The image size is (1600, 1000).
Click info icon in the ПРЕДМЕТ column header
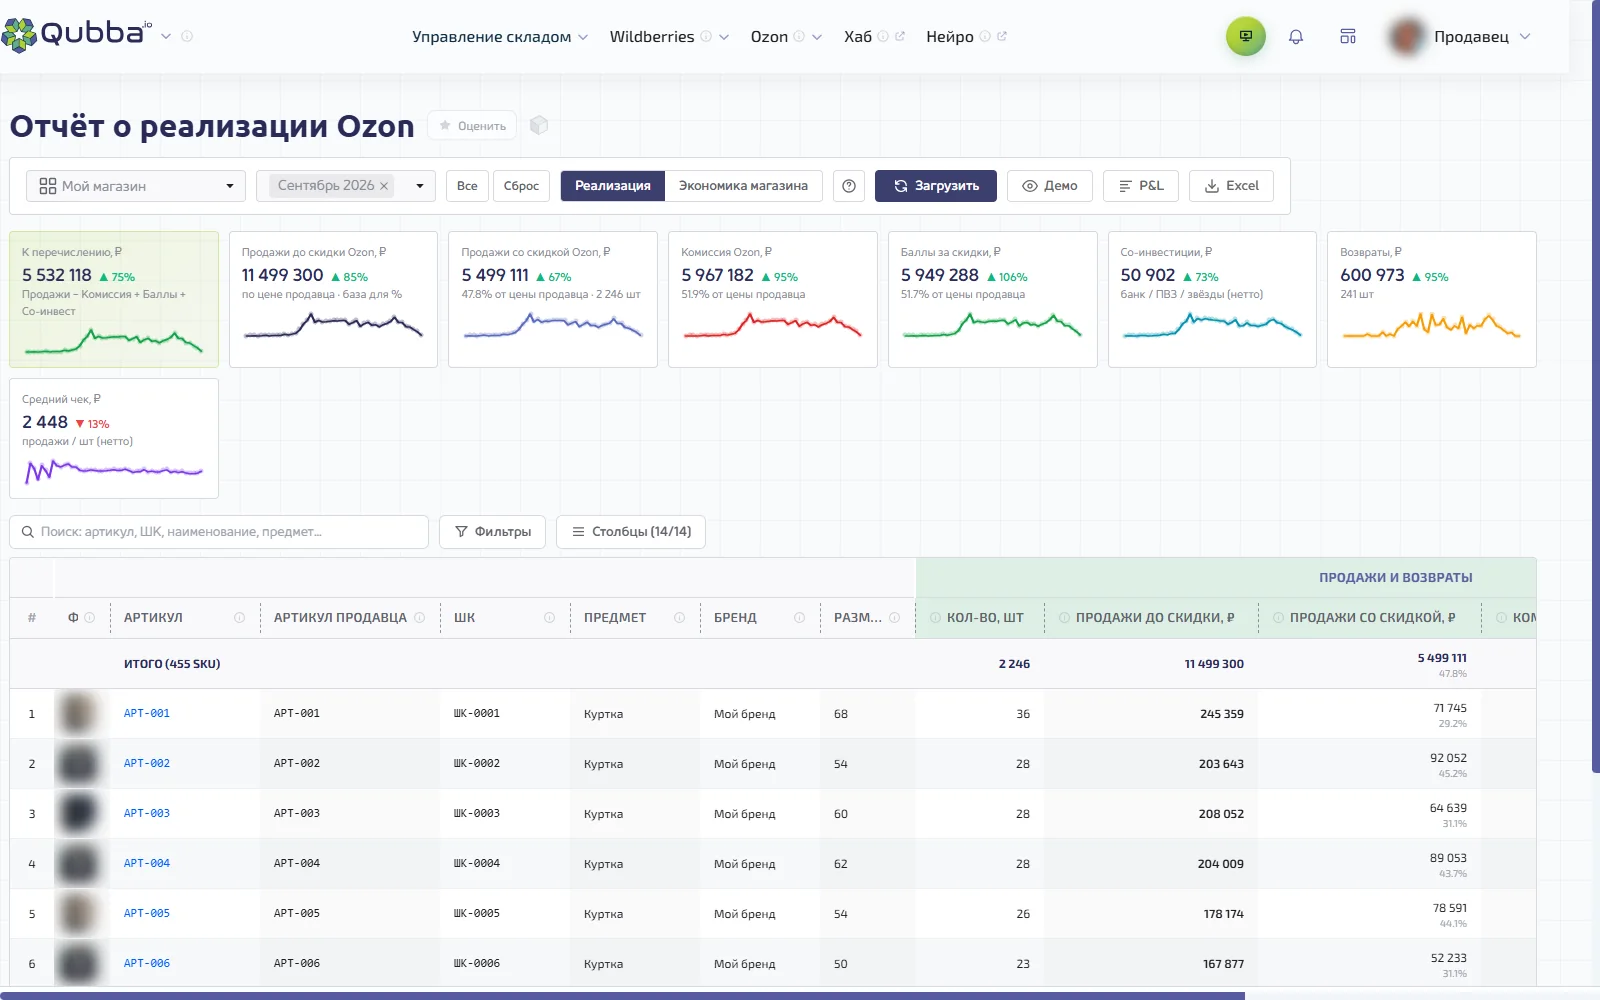(x=679, y=618)
